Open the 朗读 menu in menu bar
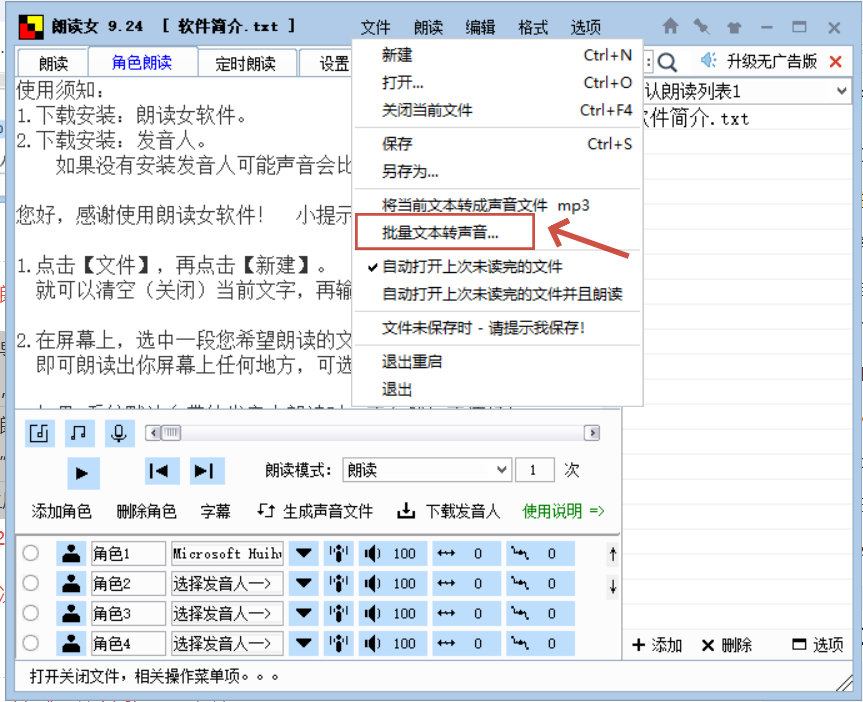This screenshot has height=702, width=863. (428, 27)
